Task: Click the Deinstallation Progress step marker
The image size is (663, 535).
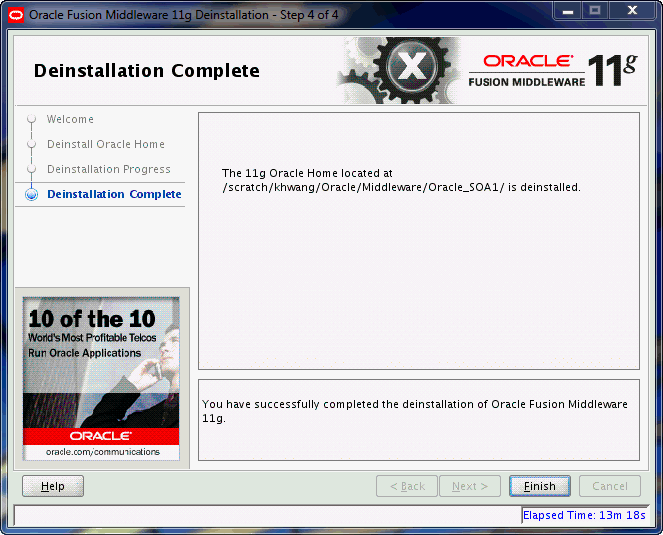Action: click(x=31, y=169)
